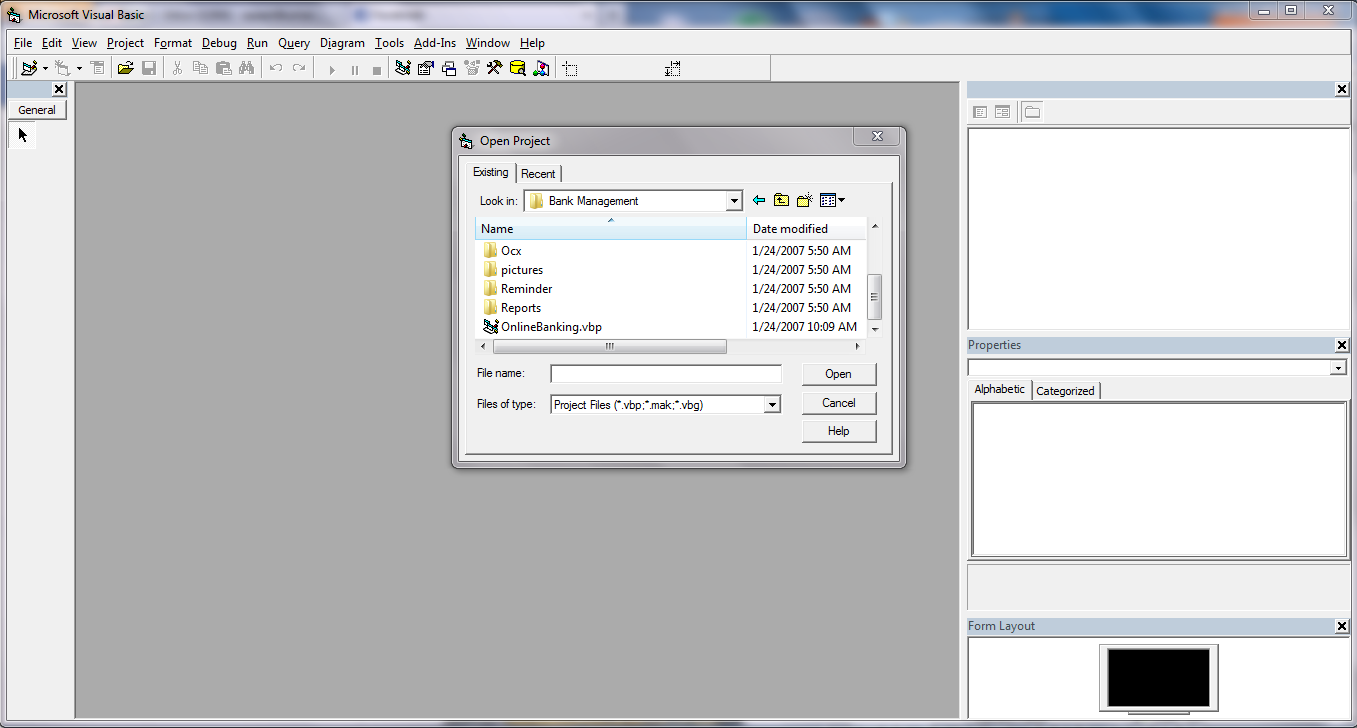Open the Look in folder dropdown
The image size is (1357, 728).
point(734,201)
